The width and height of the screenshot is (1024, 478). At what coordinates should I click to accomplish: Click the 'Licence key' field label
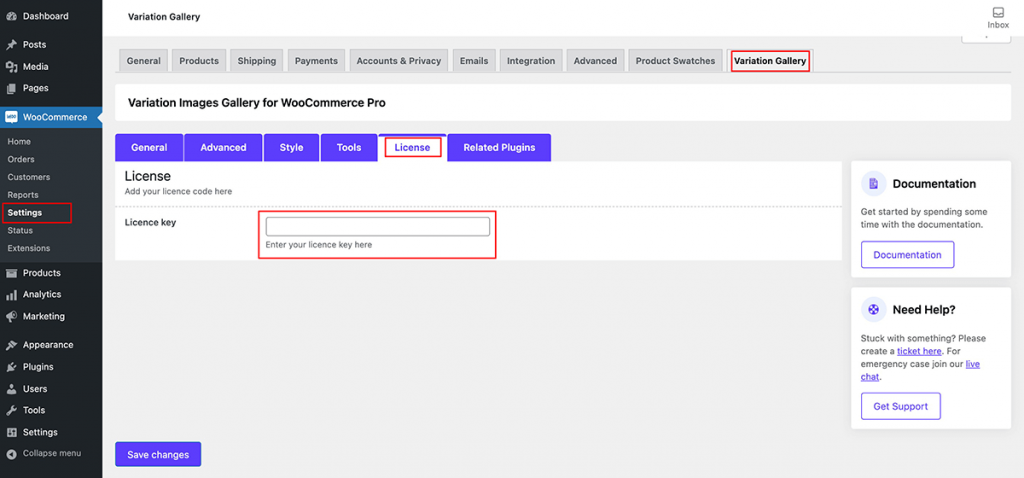coord(150,222)
